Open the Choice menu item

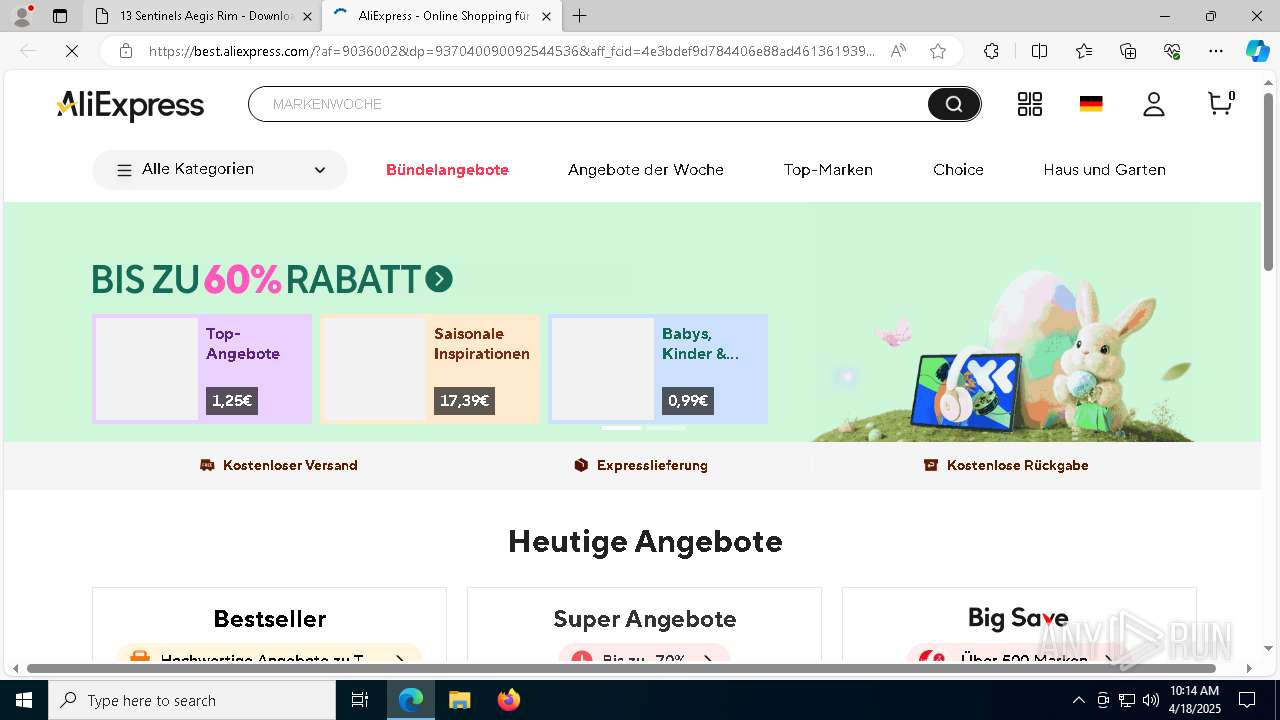tap(958, 170)
